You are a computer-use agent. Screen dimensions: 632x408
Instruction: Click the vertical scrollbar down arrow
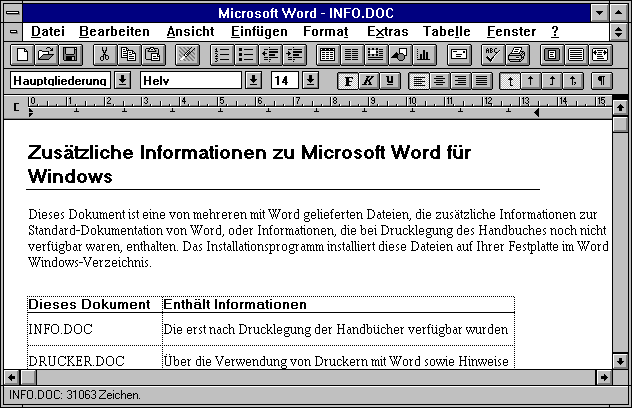click(620, 361)
